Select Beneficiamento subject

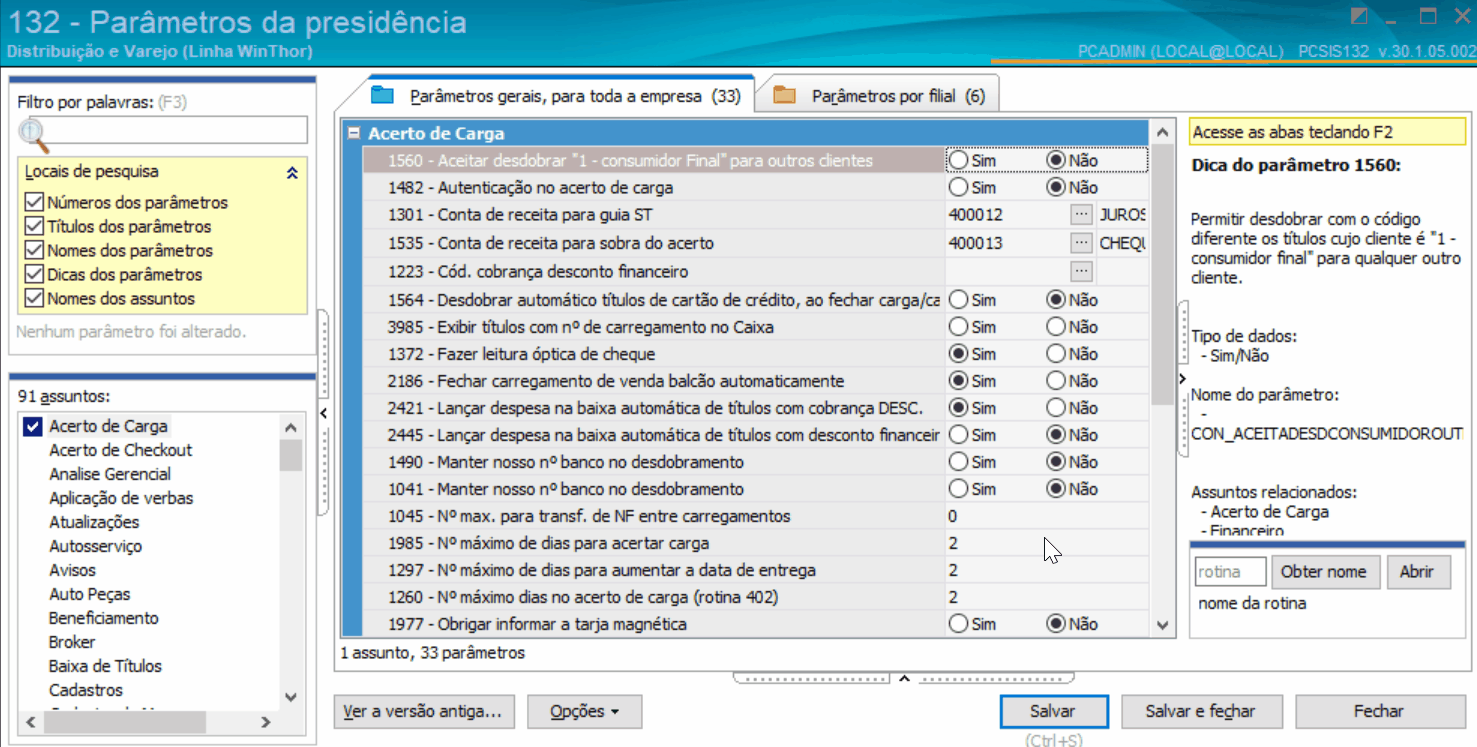[x=103, y=619]
